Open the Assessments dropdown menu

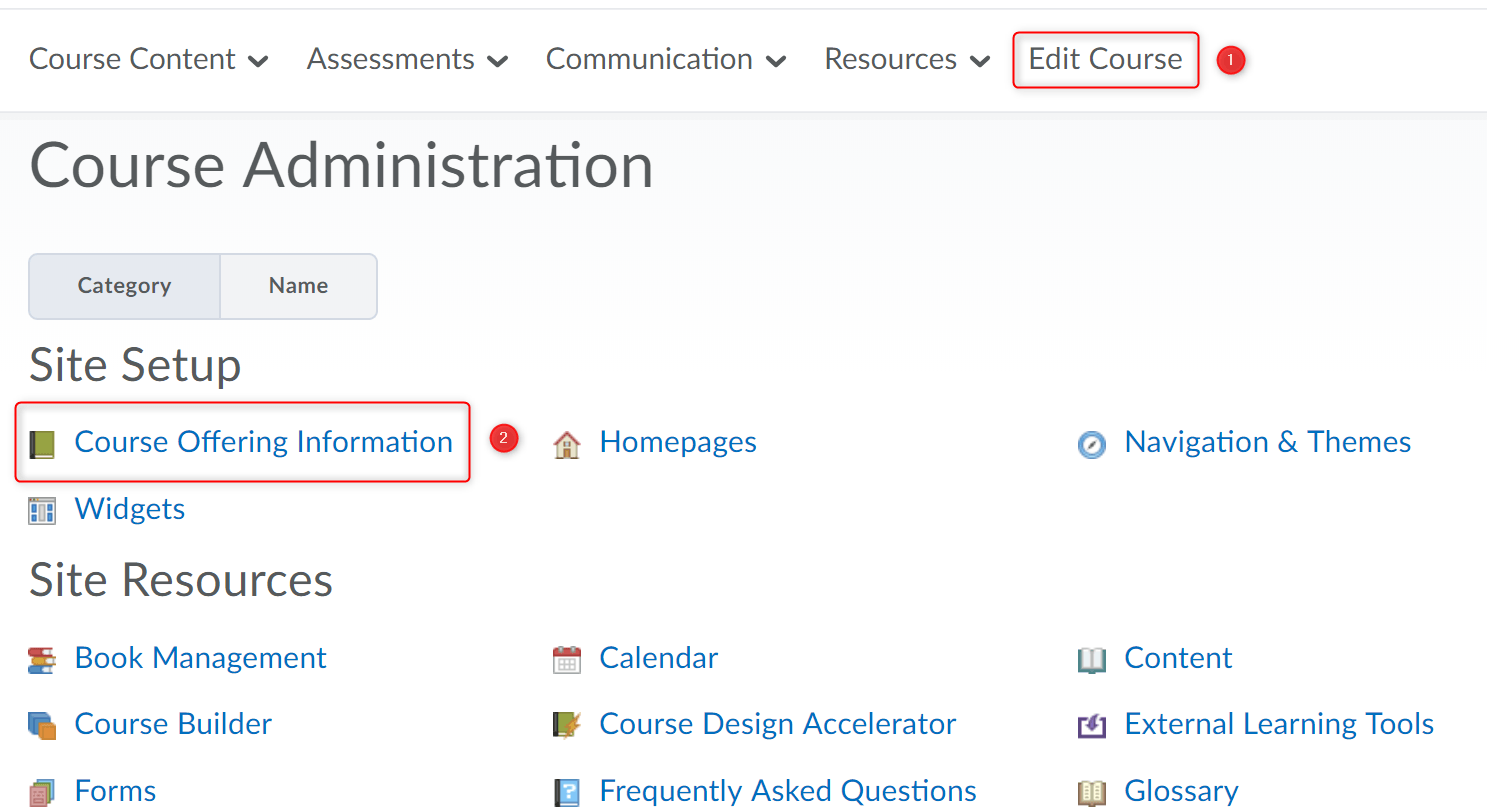(x=407, y=60)
